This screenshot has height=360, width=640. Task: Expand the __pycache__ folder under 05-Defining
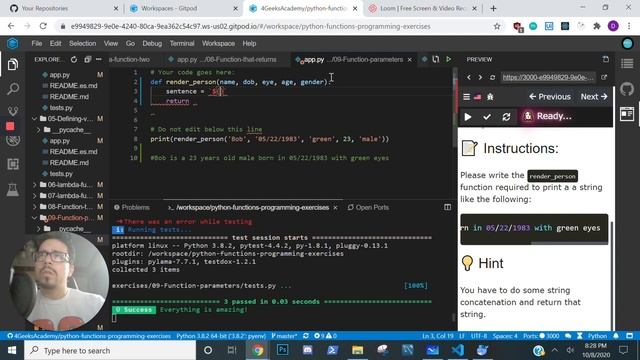(65, 130)
